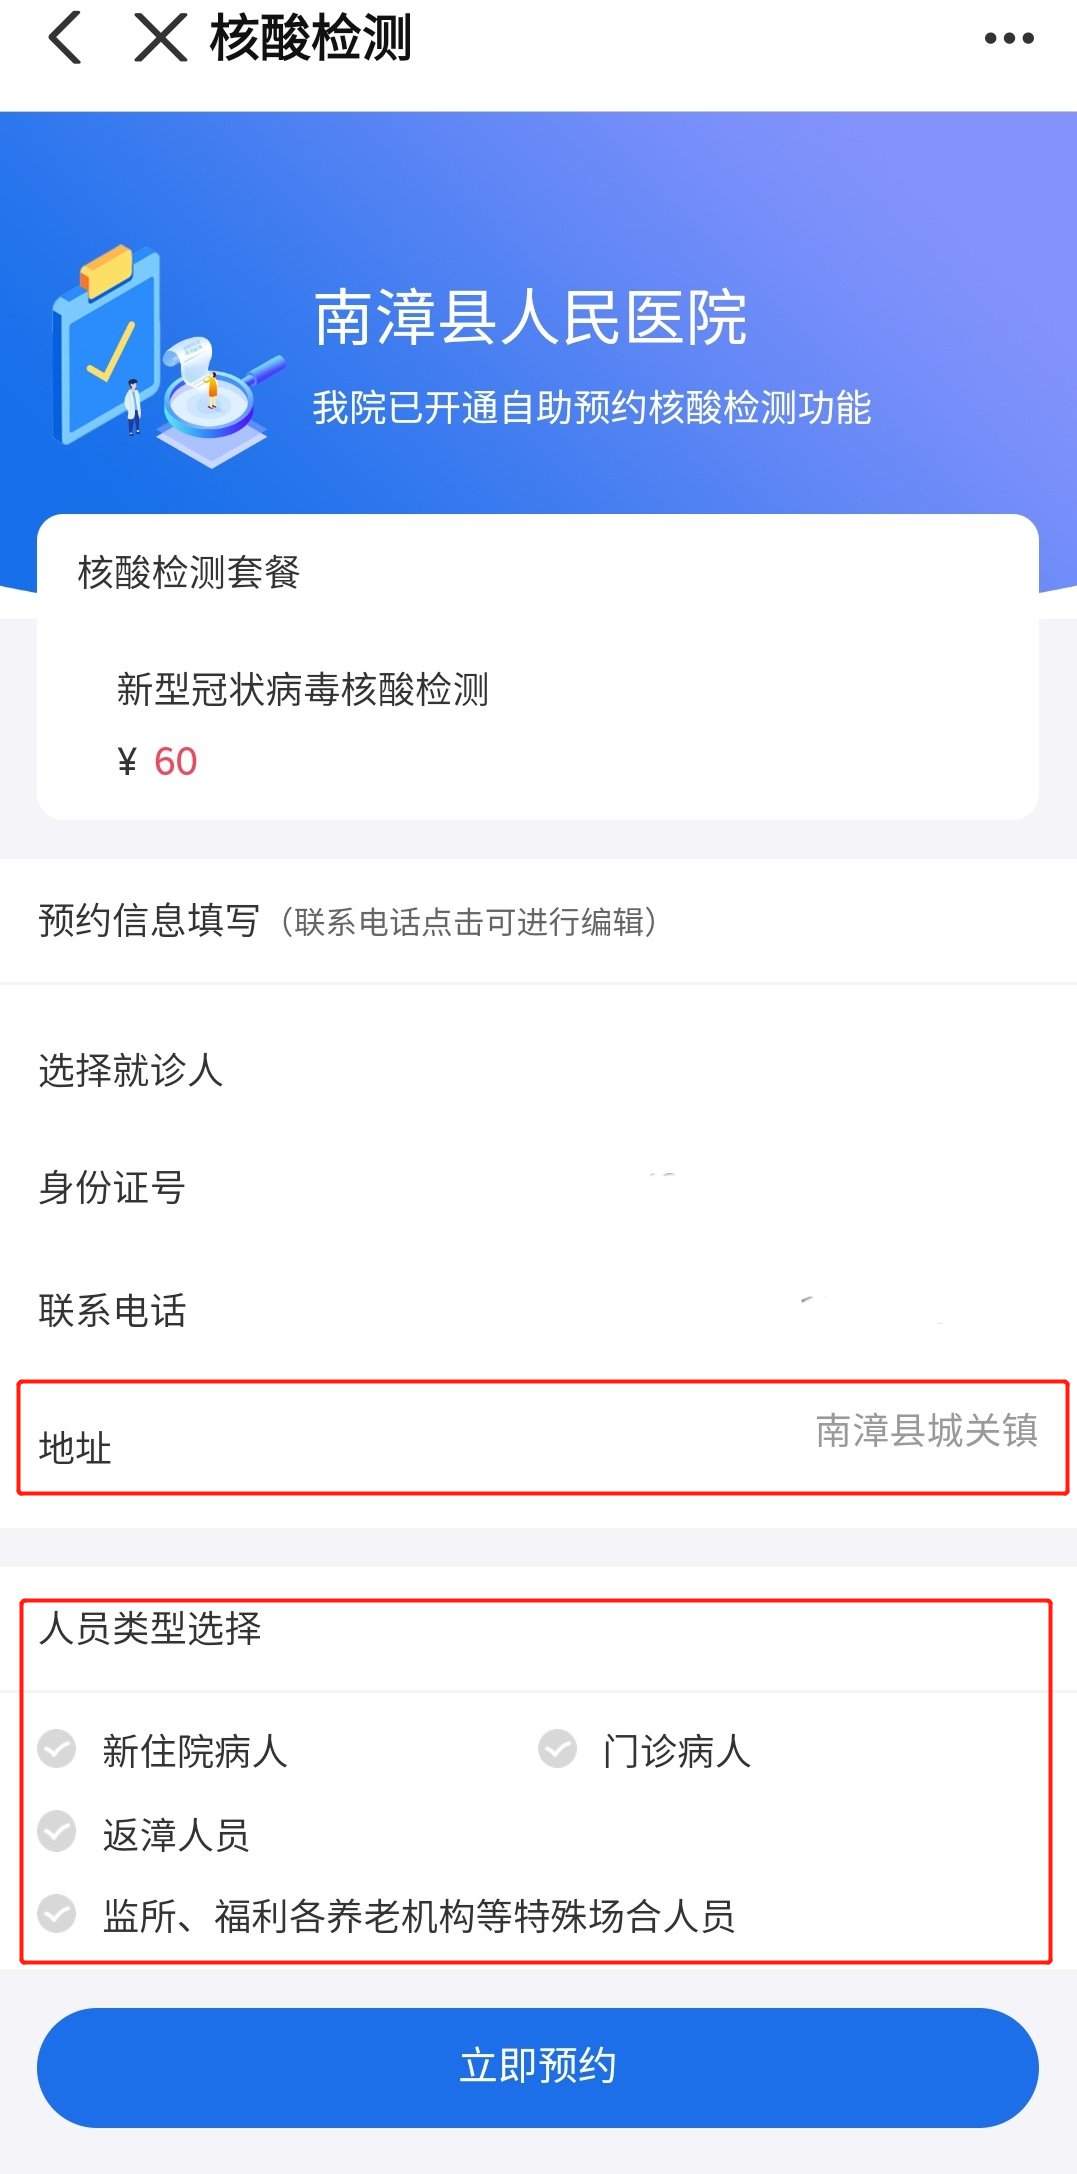1077x2174 pixels.
Task: Tap the ¥60 price label
Action: pos(158,762)
